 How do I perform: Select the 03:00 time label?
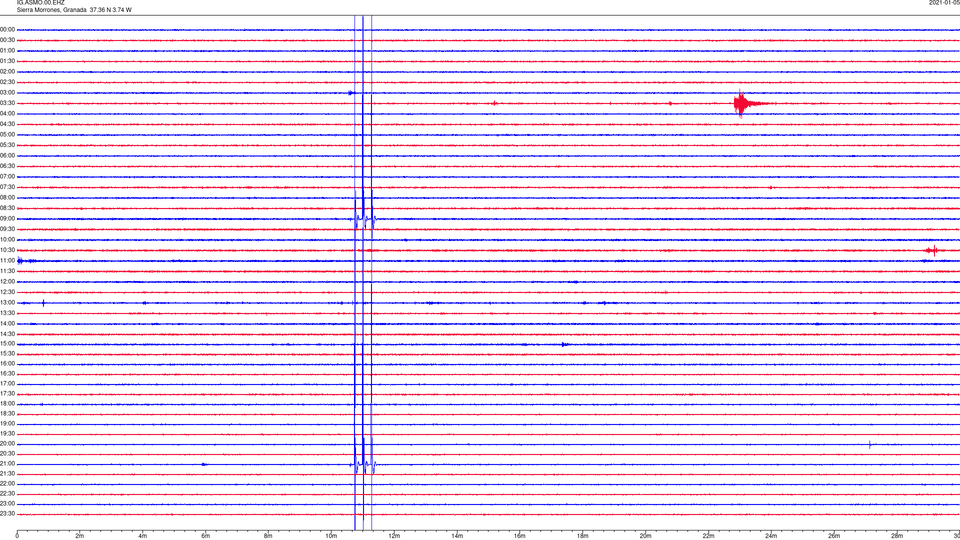[7, 92]
